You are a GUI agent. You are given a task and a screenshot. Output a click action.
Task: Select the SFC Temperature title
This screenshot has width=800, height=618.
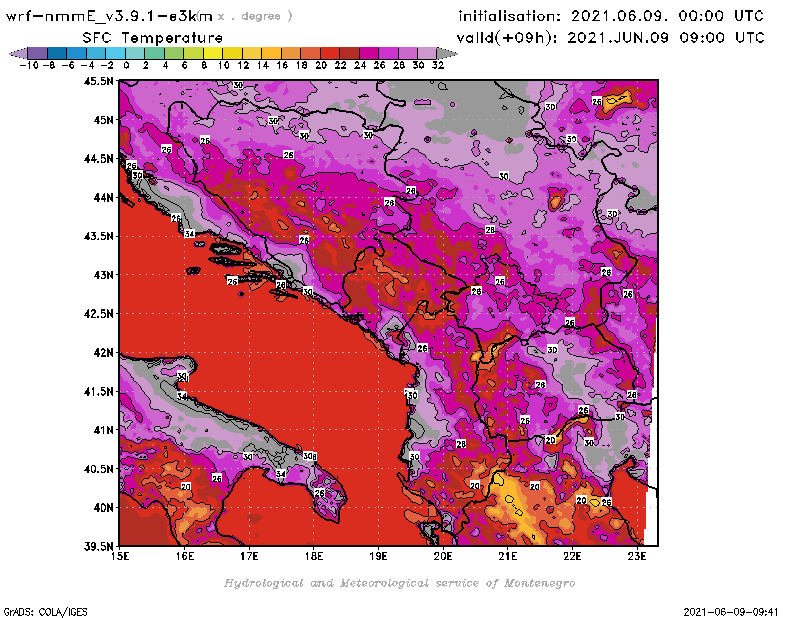click(153, 38)
